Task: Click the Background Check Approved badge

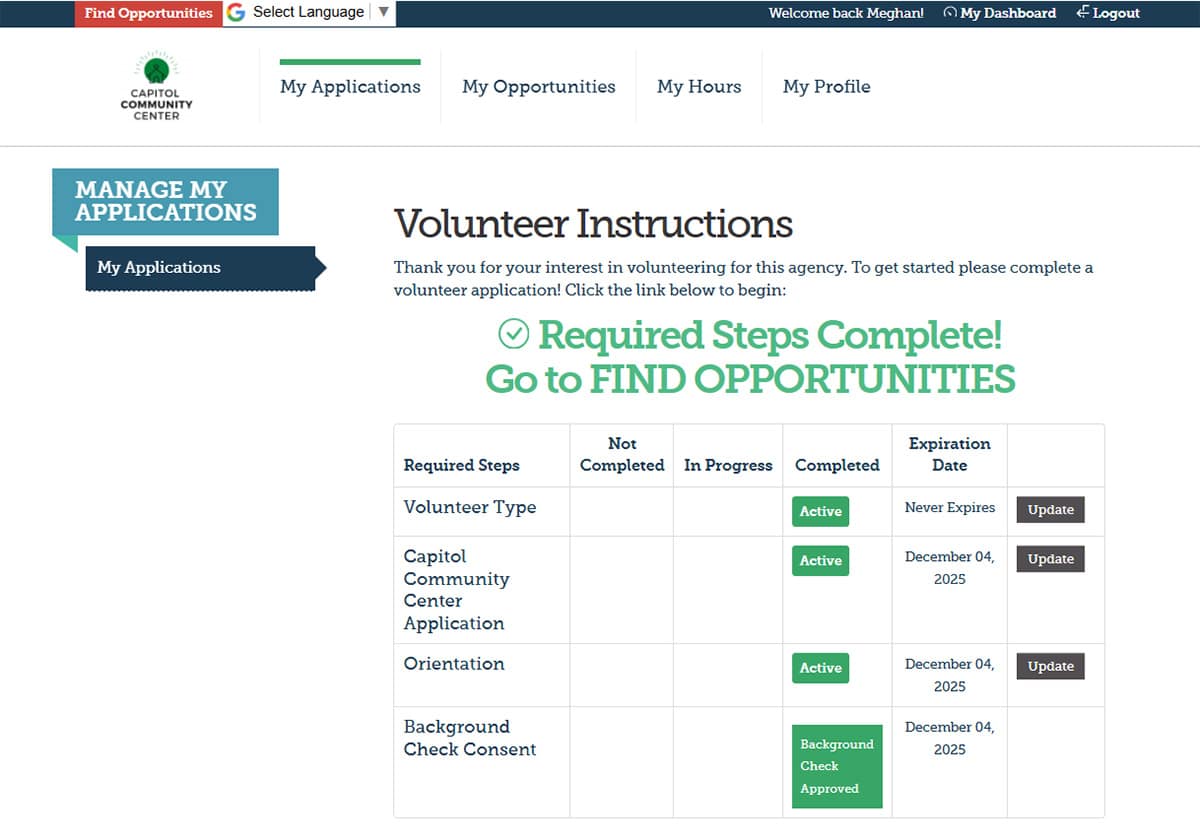Action: point(836,767)
